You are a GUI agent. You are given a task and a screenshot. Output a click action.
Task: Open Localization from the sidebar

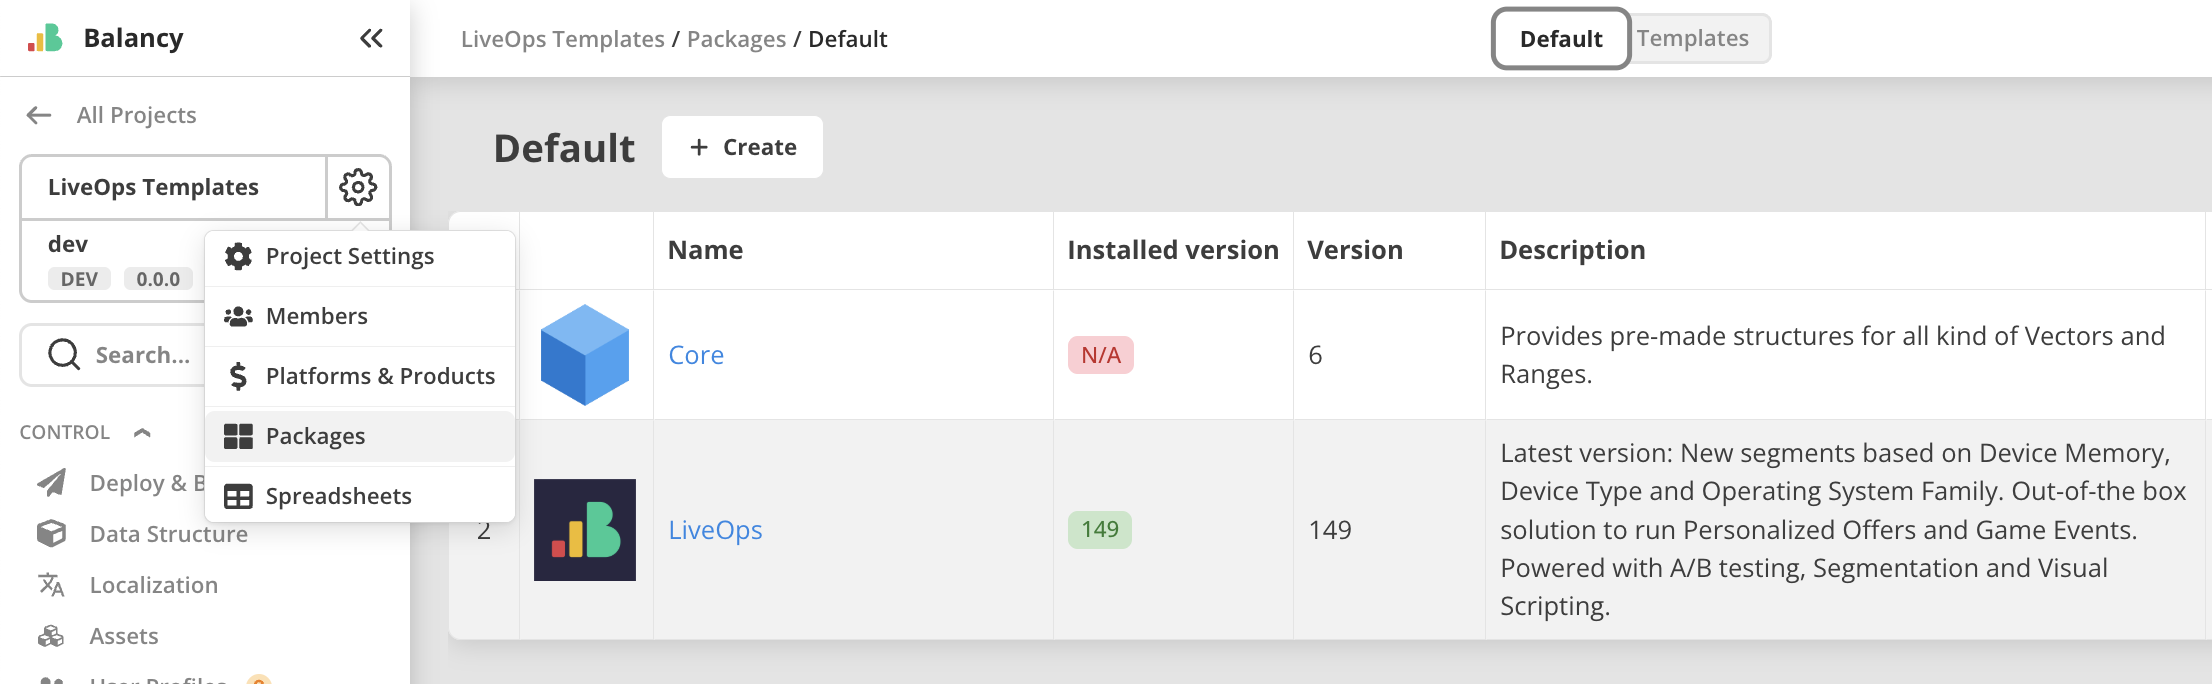click(153, 585)
